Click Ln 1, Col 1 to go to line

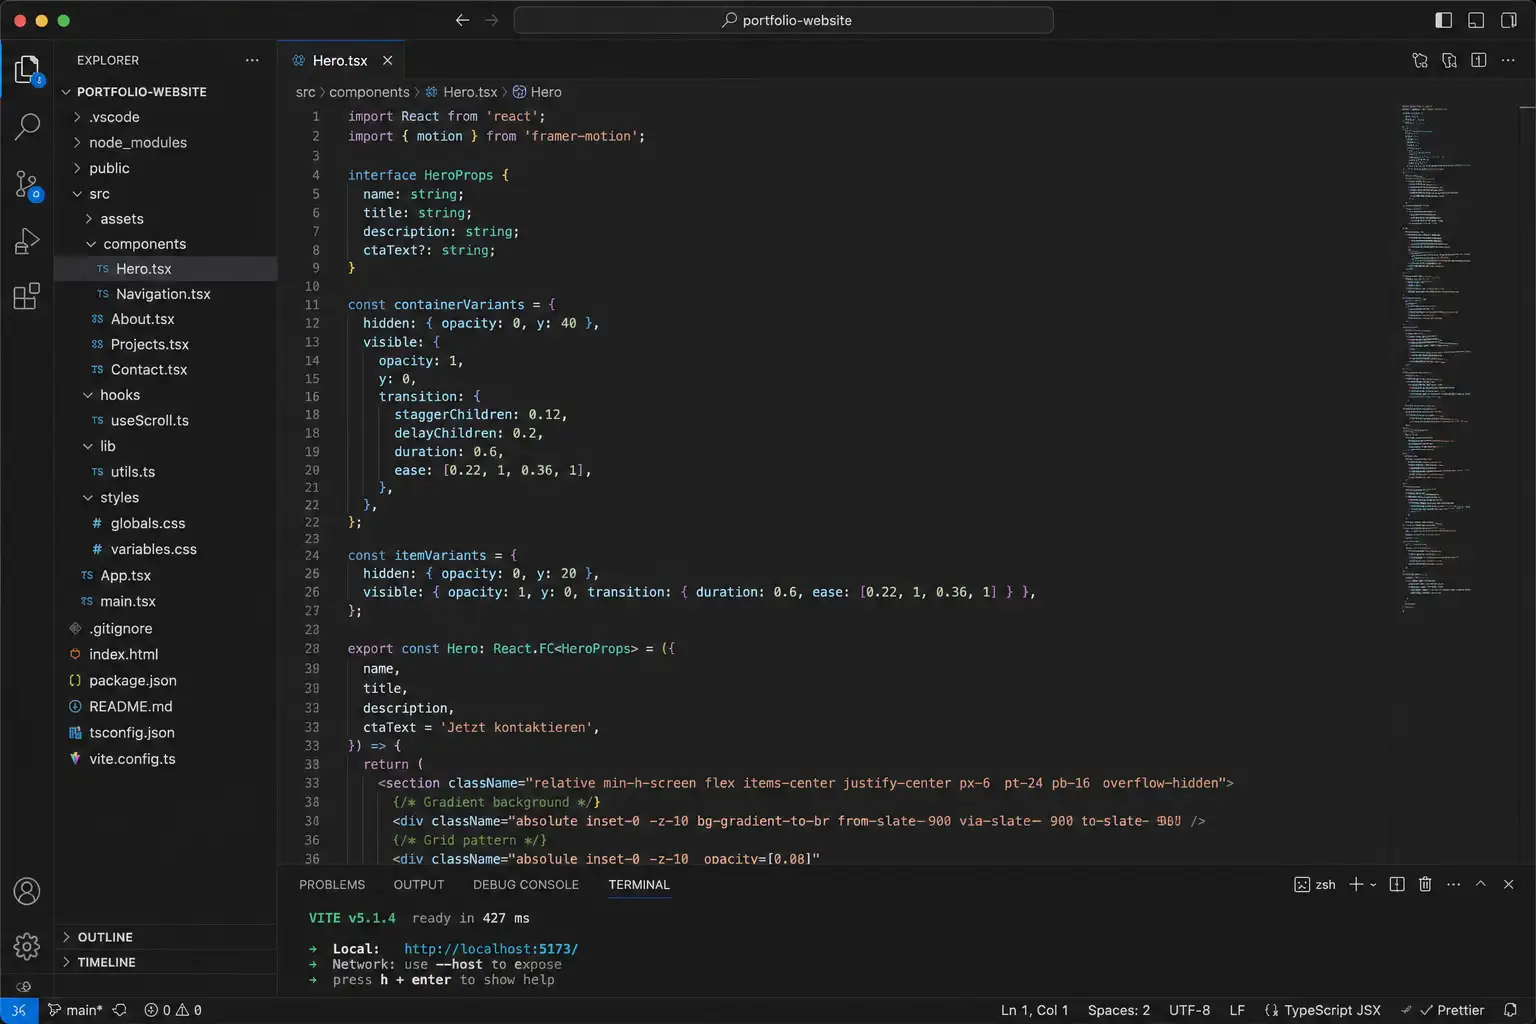click(x=1034, y=1010)
